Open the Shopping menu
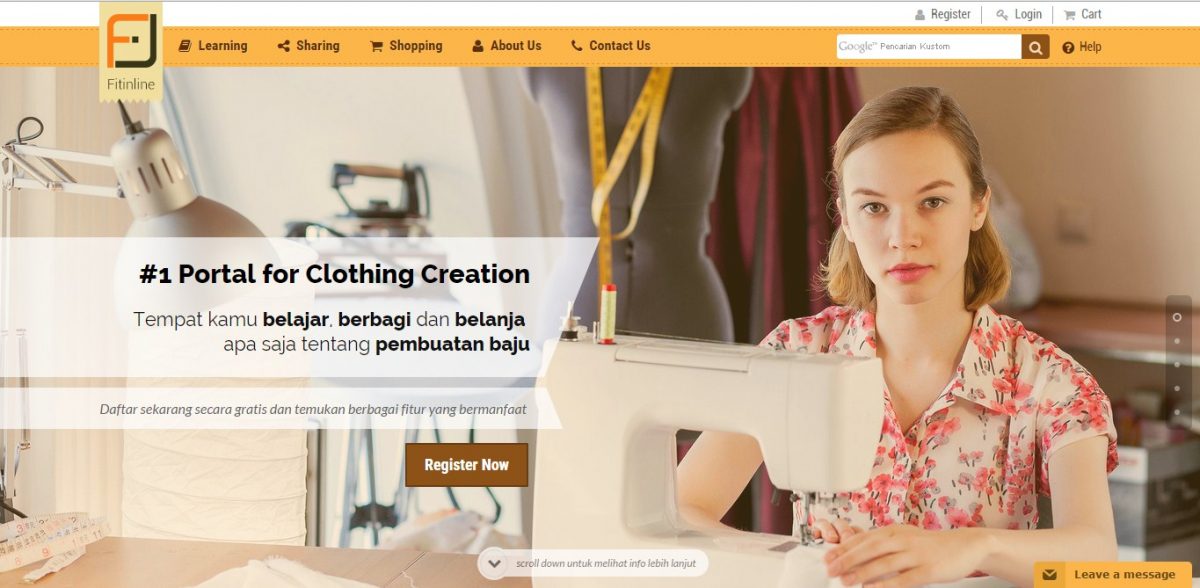The image size is (1200, 588). [406, 46]
